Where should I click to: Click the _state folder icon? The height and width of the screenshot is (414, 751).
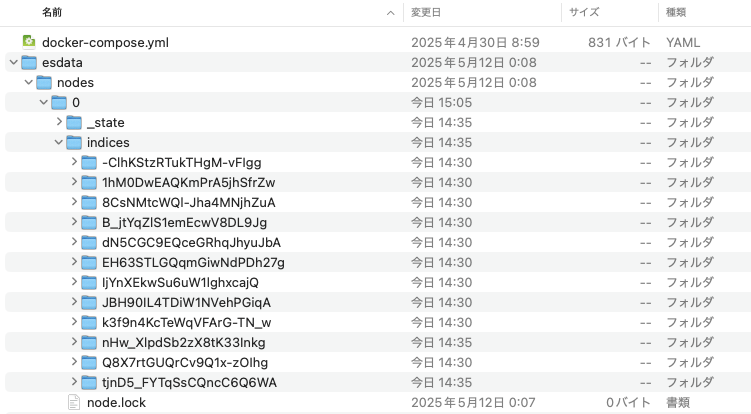coord(74,123)
